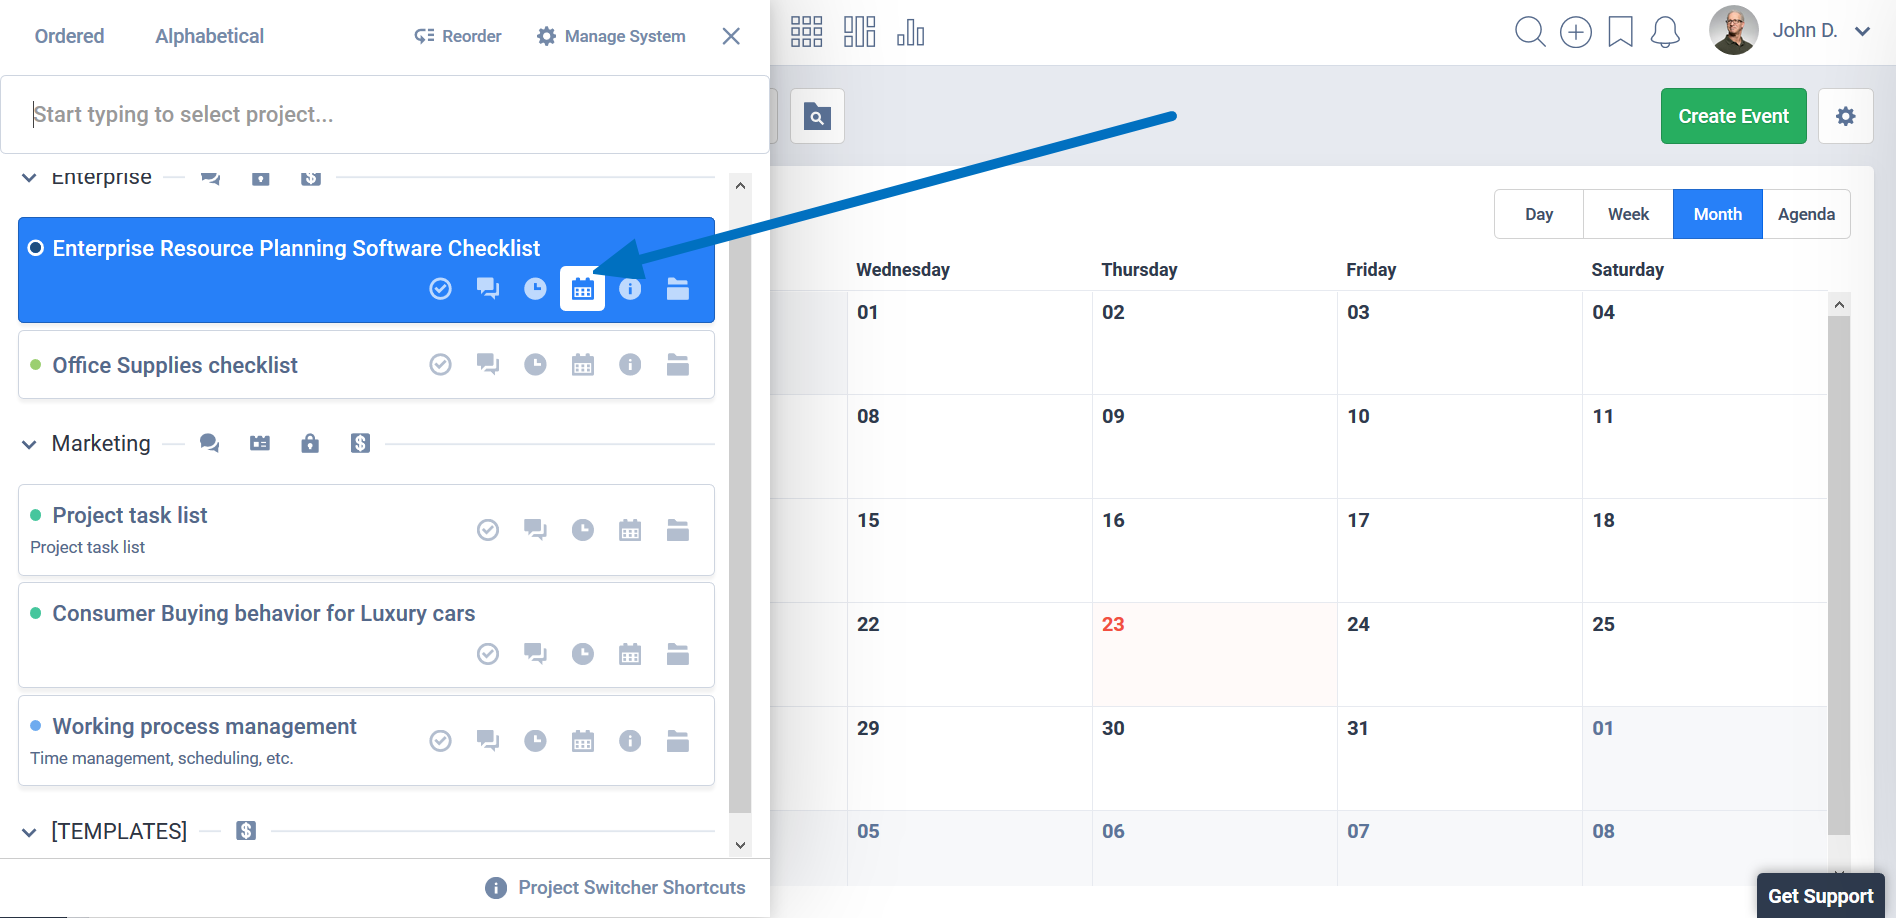Open Project Switcher Shortcuts link
This screenshot has width=1896, height=918.
pyautogui.click(x=631, y=888)
